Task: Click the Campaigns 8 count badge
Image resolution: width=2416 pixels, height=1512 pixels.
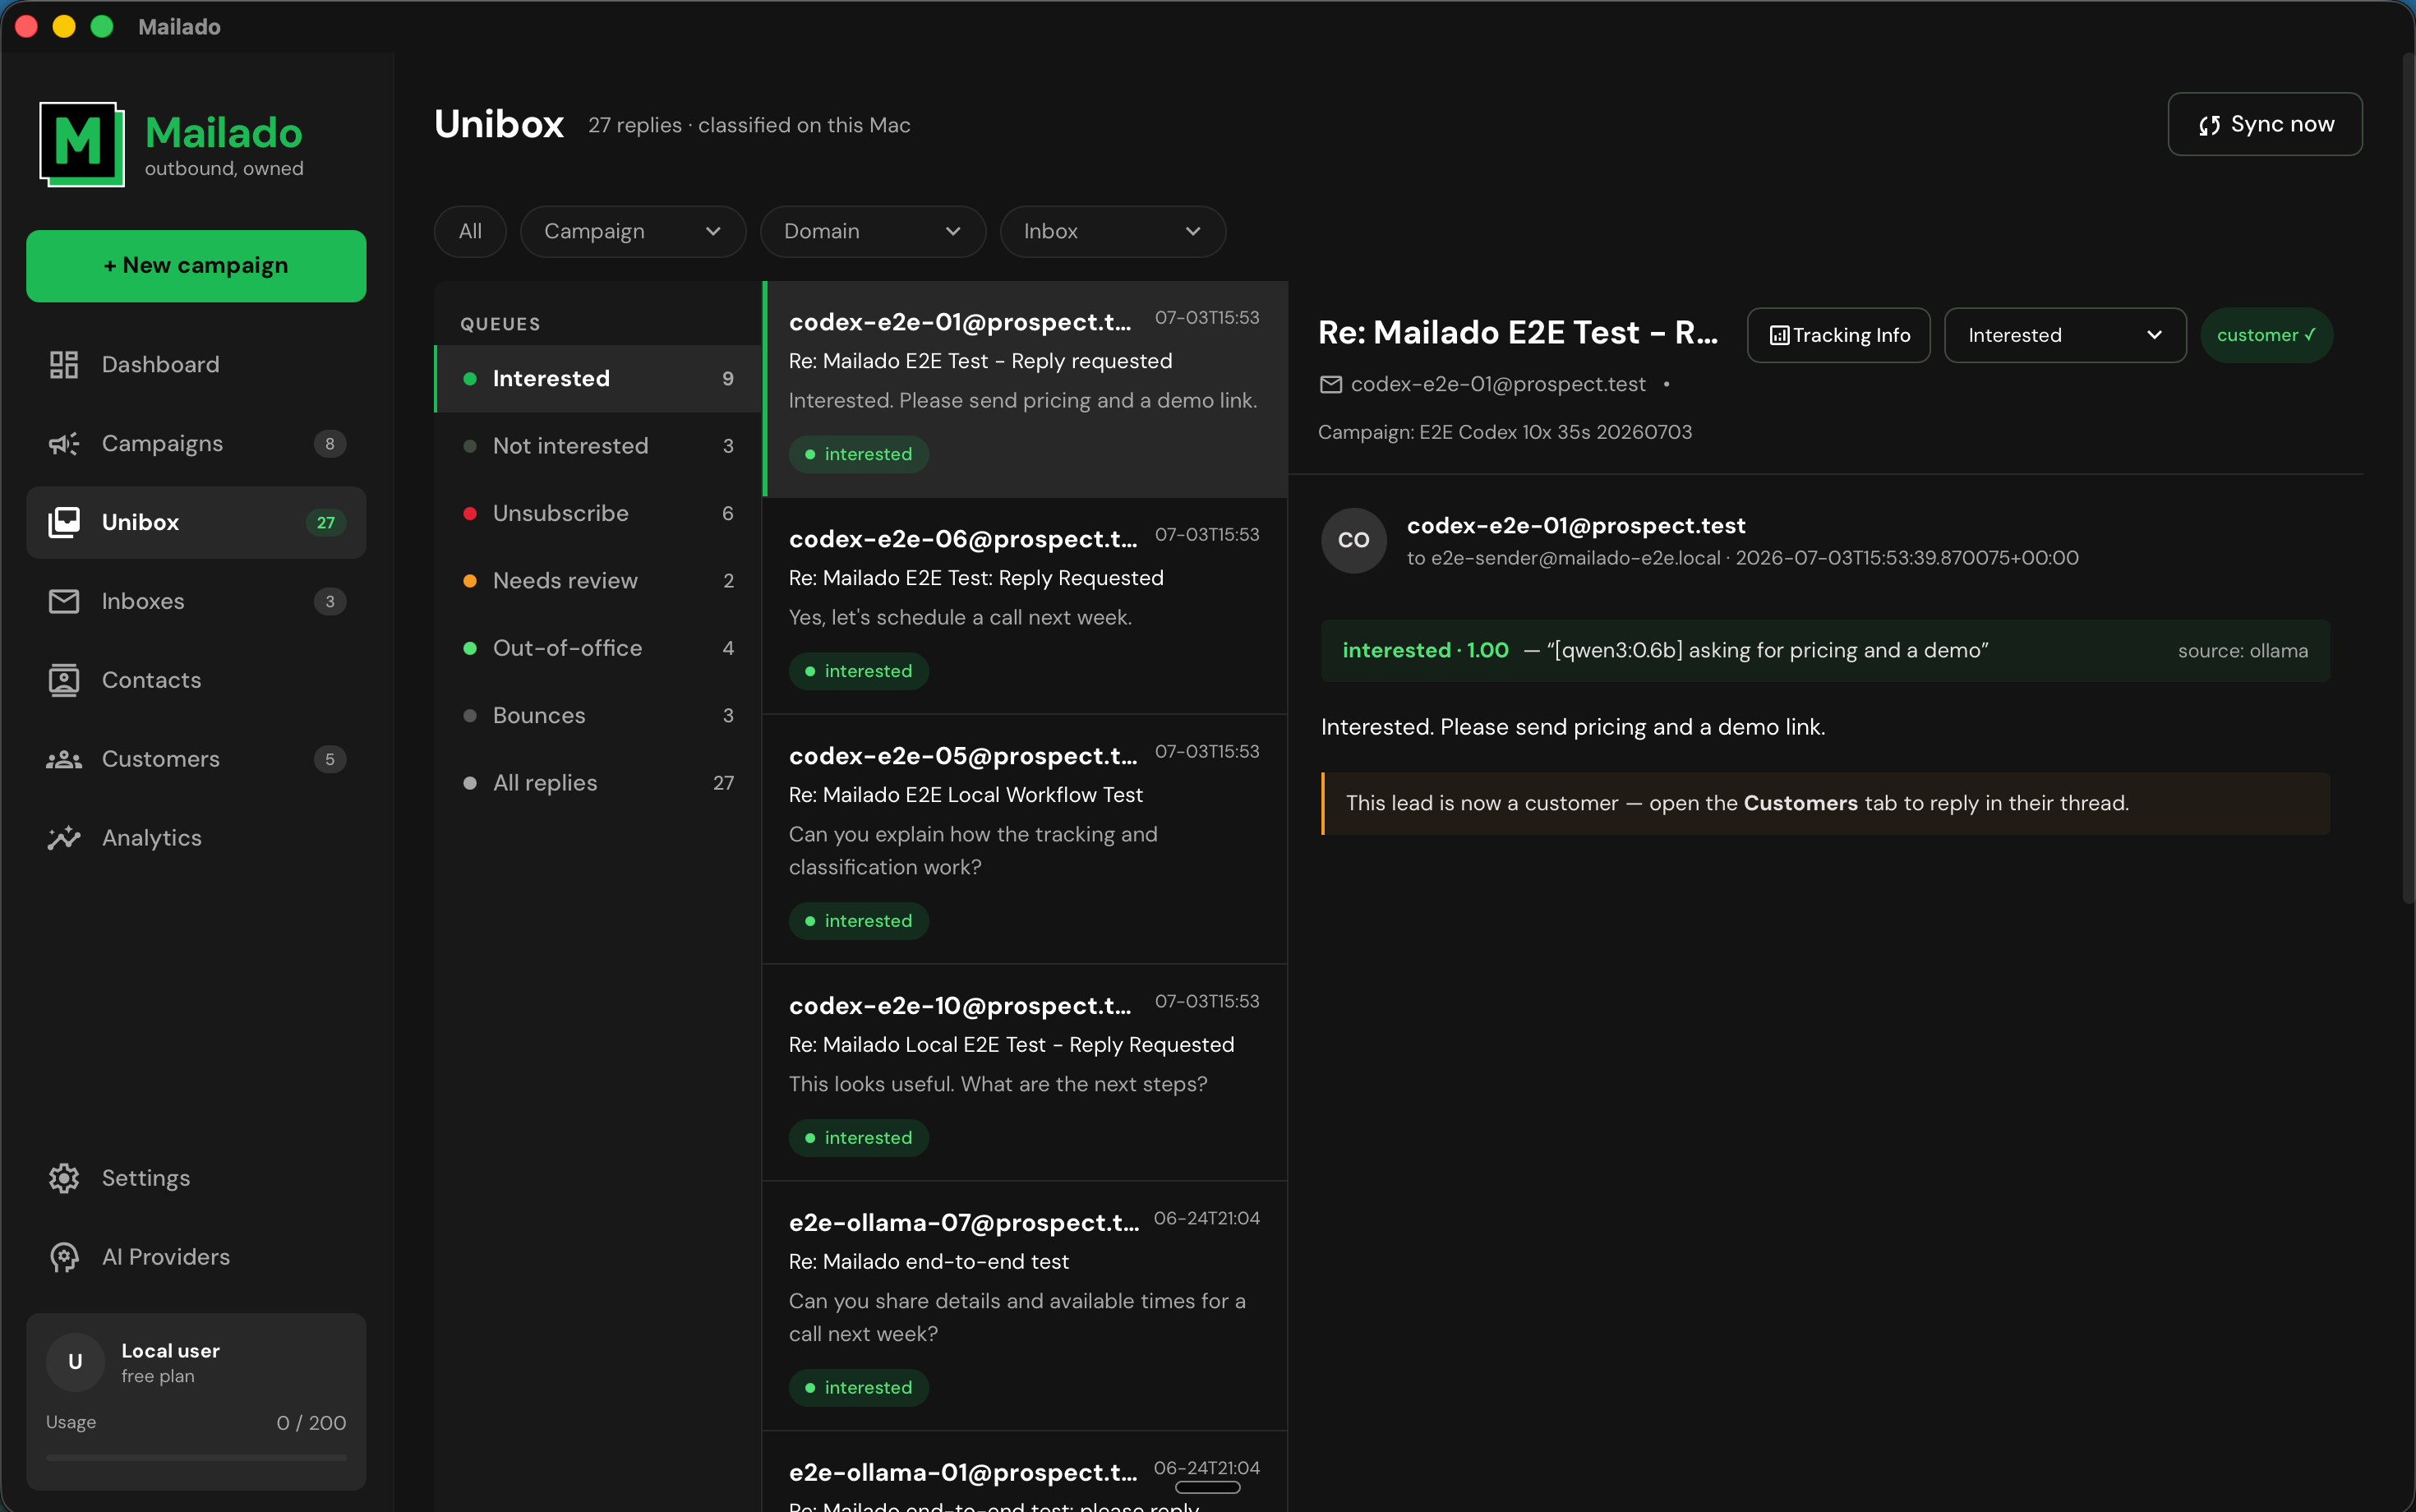Action: [330, 444]
